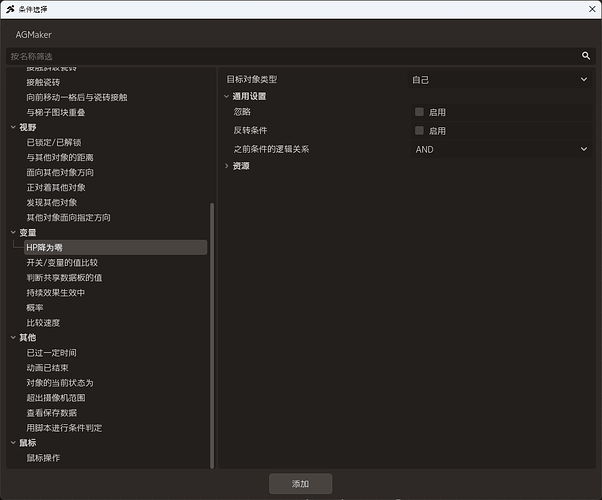This screenshot has height=500, width=602.
Task: Select the HP降为零 condition
Action: (x=115, y=247)
